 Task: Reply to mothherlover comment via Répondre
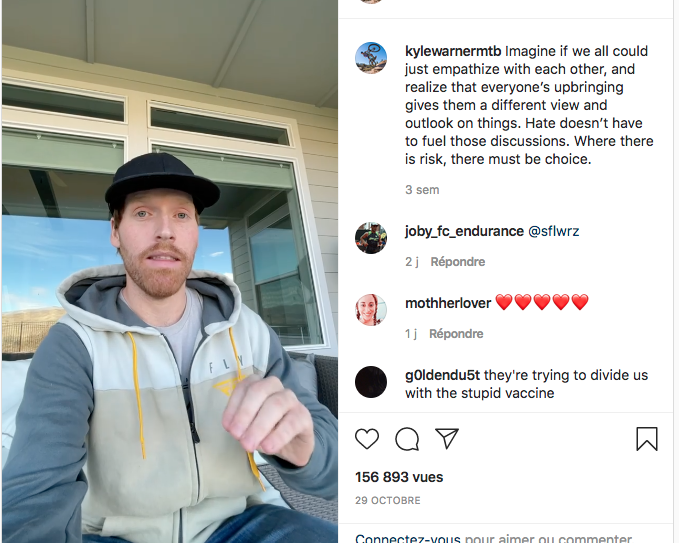456,333
